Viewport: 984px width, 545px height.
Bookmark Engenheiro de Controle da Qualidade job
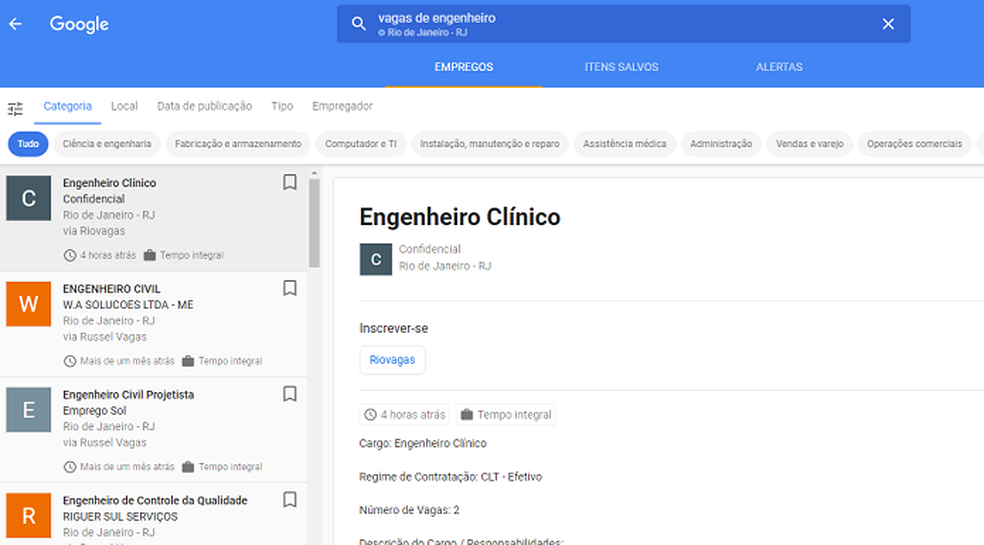[289, 500]
